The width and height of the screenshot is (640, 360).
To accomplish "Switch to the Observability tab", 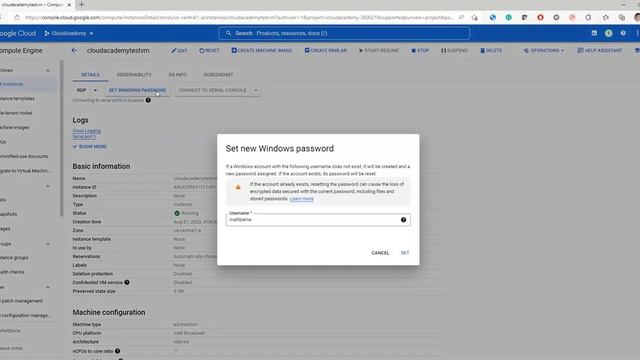I will point(134,75).
